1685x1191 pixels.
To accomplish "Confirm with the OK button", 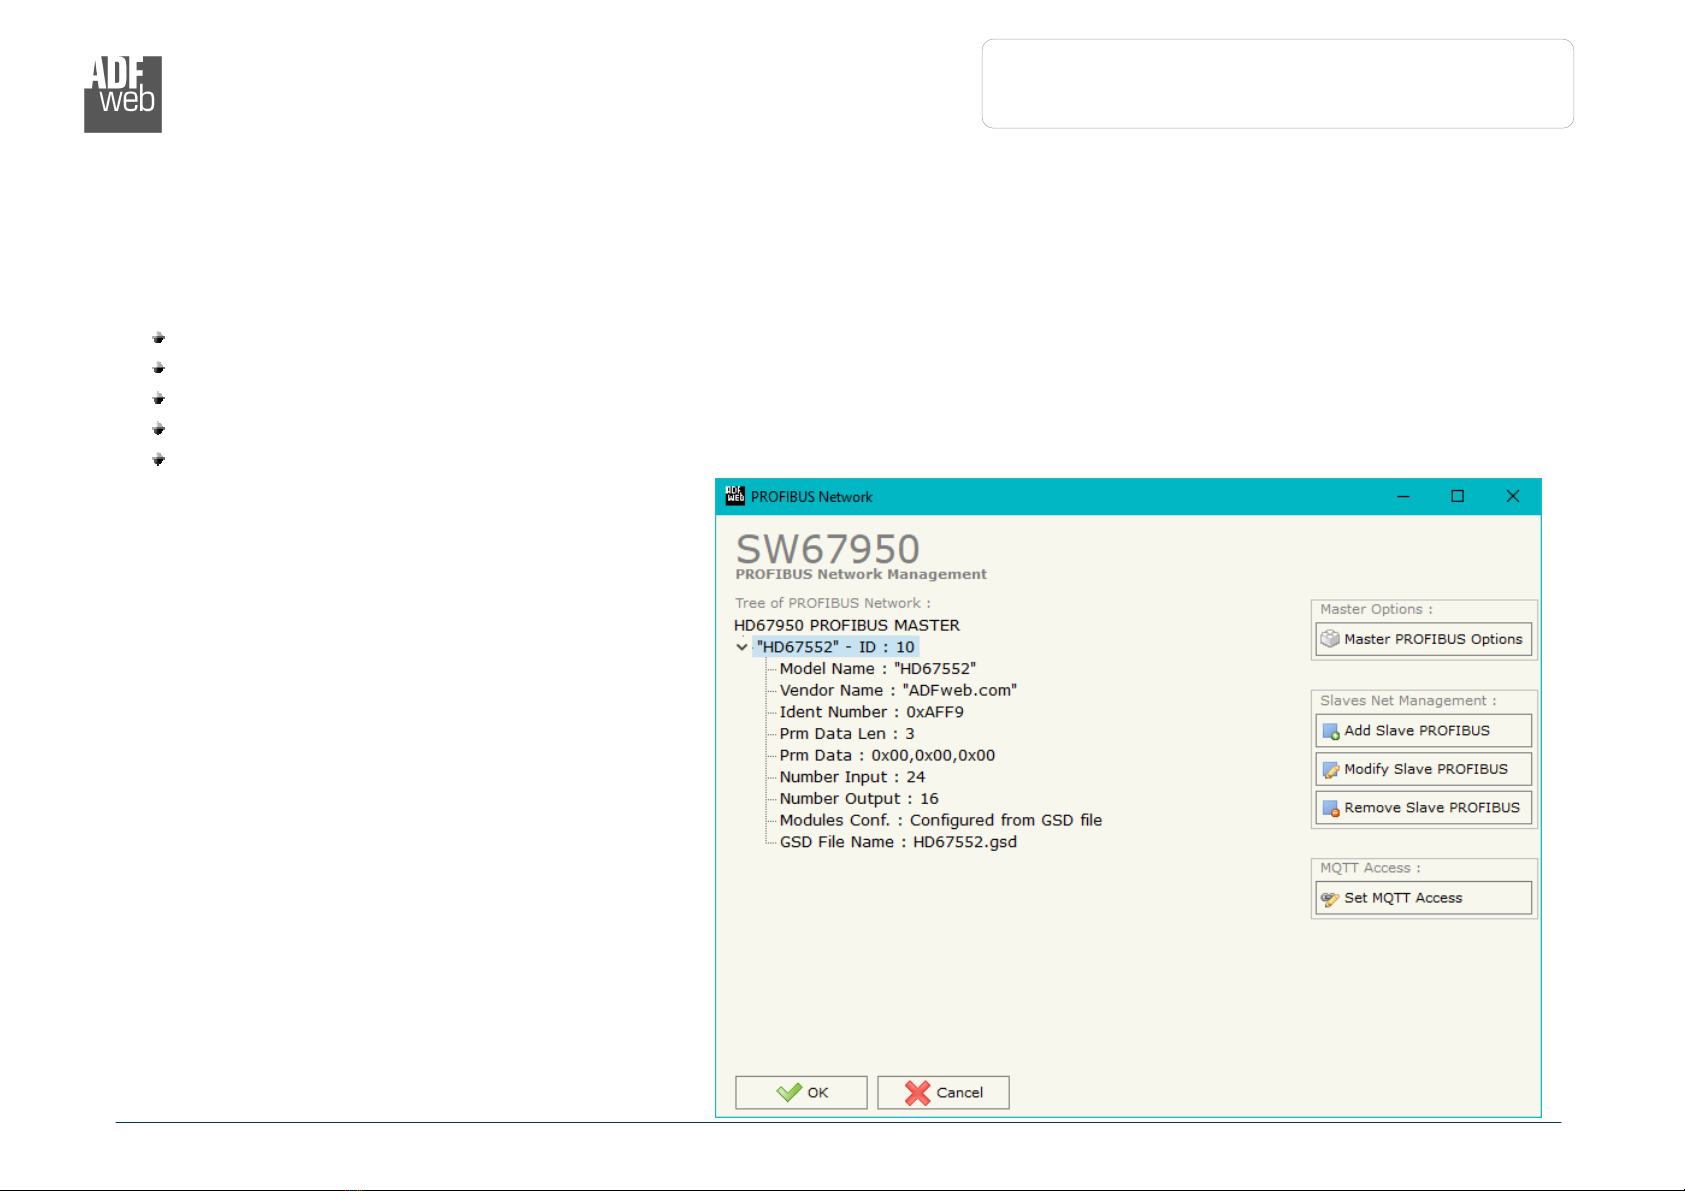I will coord(801,1092).
